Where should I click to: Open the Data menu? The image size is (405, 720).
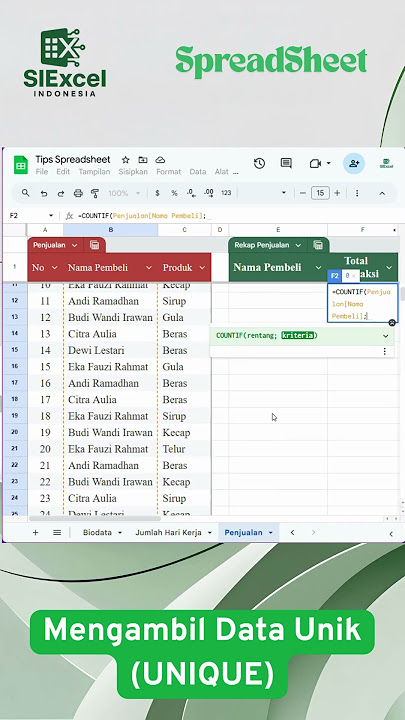pos(197,172)
